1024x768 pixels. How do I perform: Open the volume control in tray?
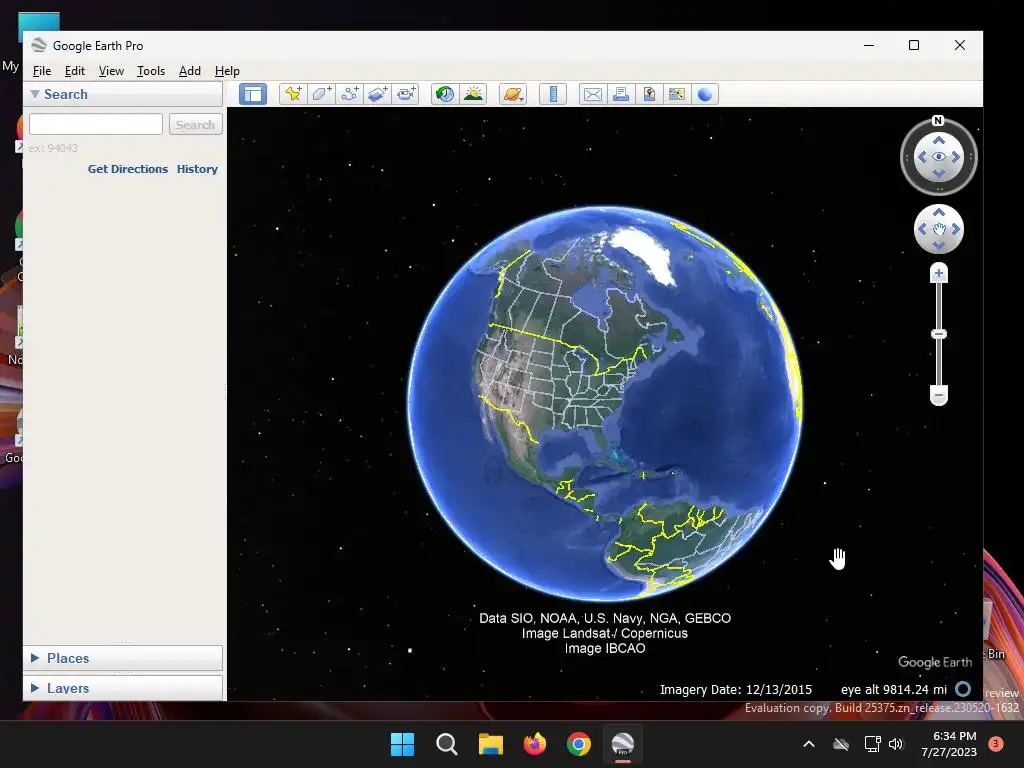pos(896,744)
